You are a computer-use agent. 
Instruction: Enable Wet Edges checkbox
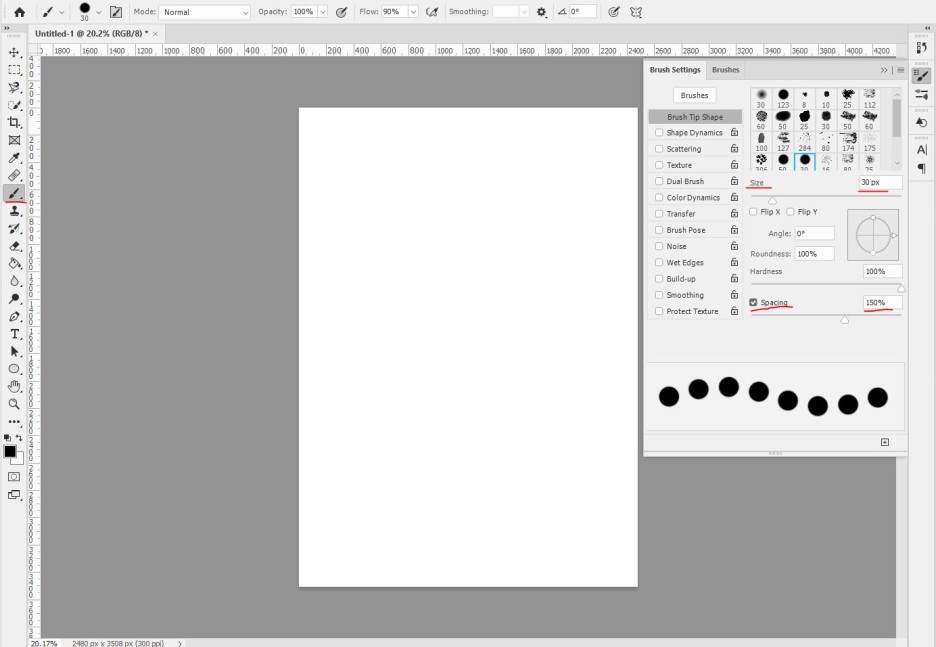(x=659, y=262)
